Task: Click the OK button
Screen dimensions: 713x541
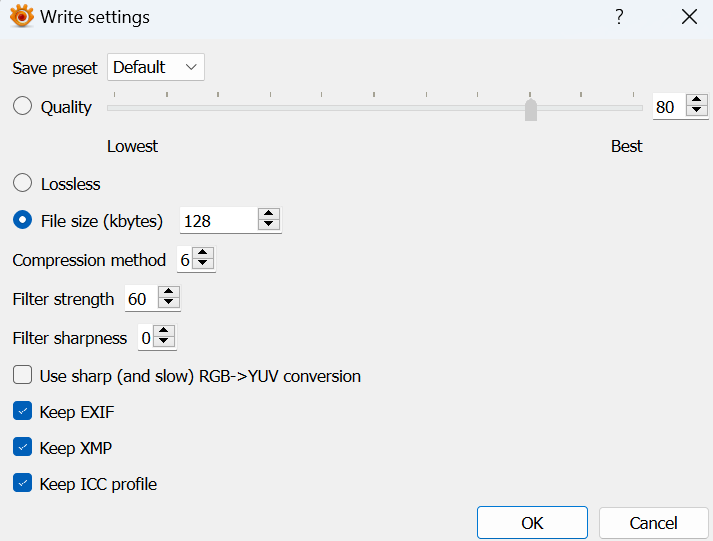Action: tap(532, 523)
